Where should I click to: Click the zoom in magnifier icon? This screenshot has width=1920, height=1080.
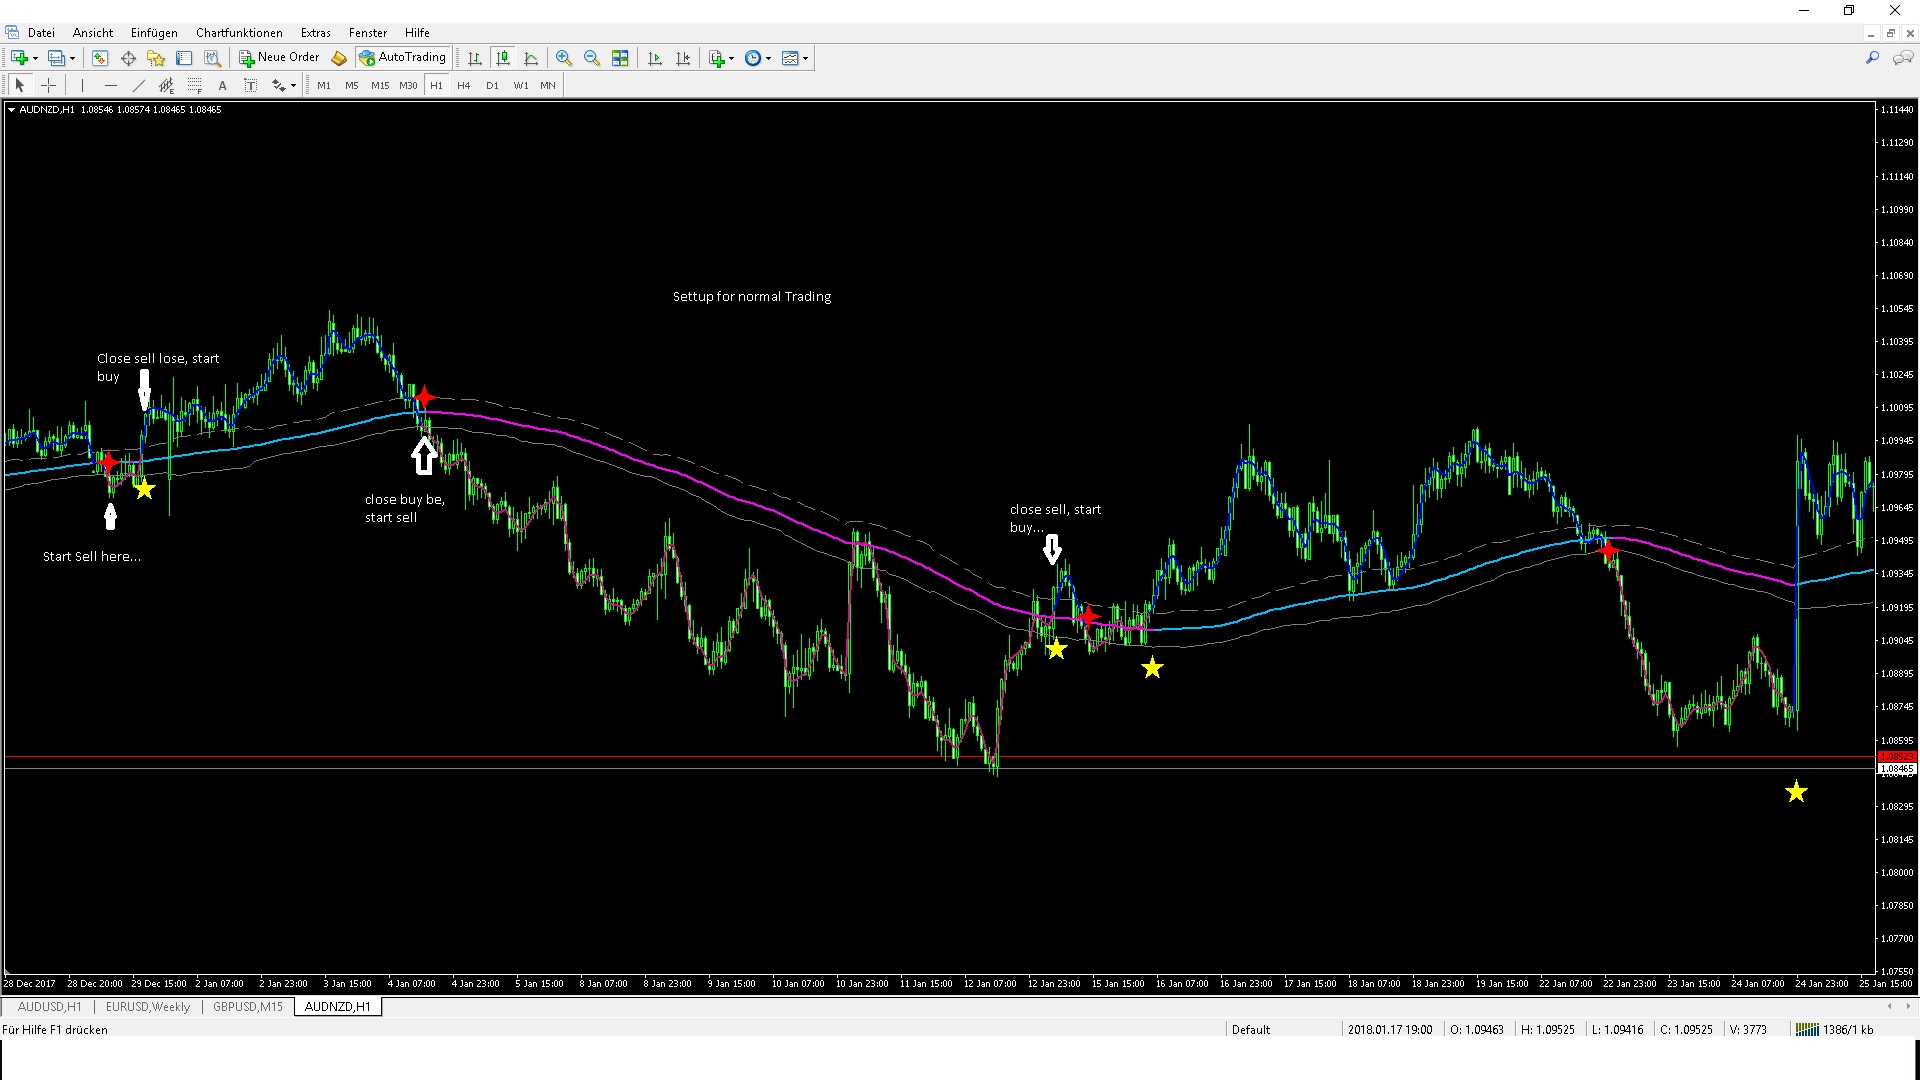click(564, 58)
